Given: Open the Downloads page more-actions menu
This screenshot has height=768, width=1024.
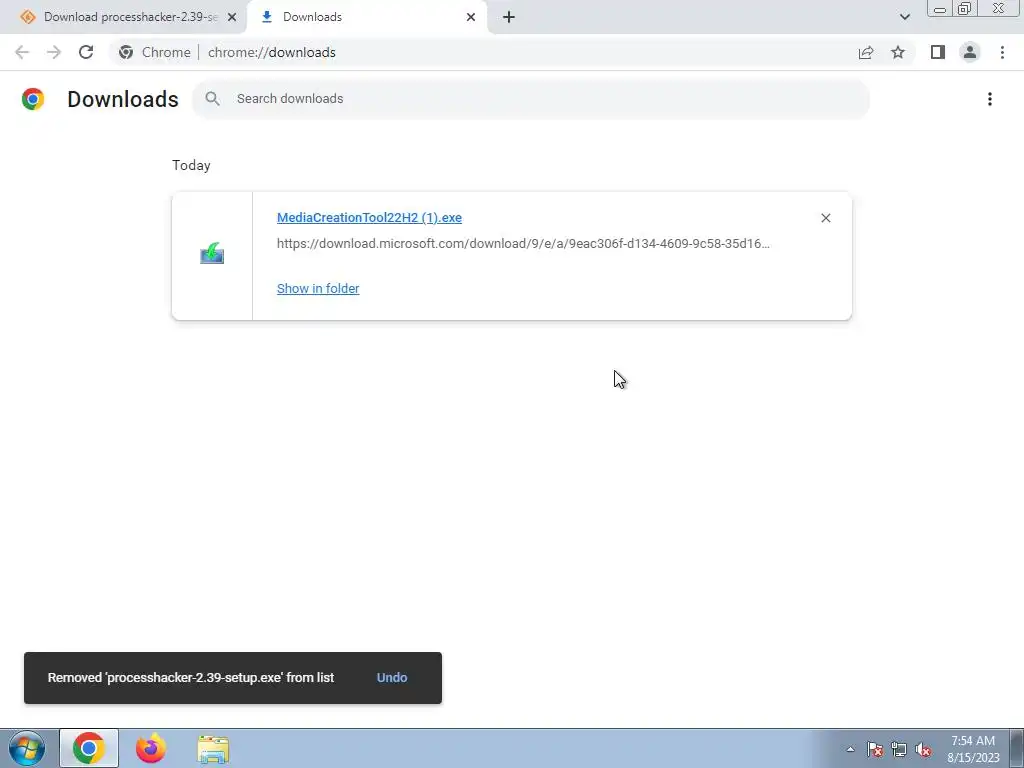Looking at the screenshot, I should [x=990, y=99].
